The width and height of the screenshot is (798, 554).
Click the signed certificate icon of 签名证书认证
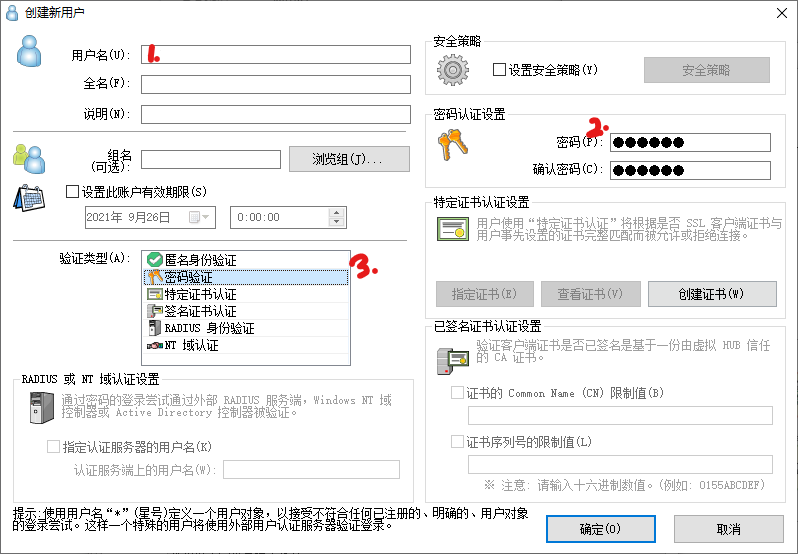(x=155, y=311)
